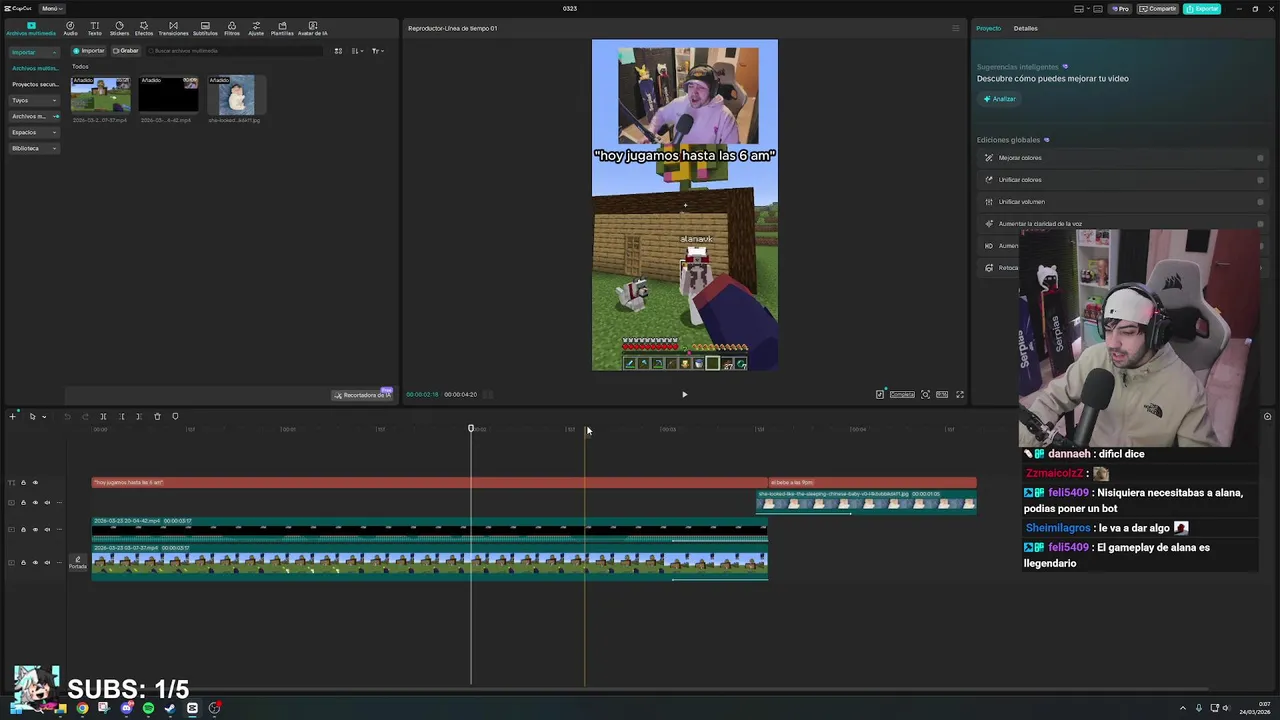Open the Filtros panel

(x=232, y=28)
